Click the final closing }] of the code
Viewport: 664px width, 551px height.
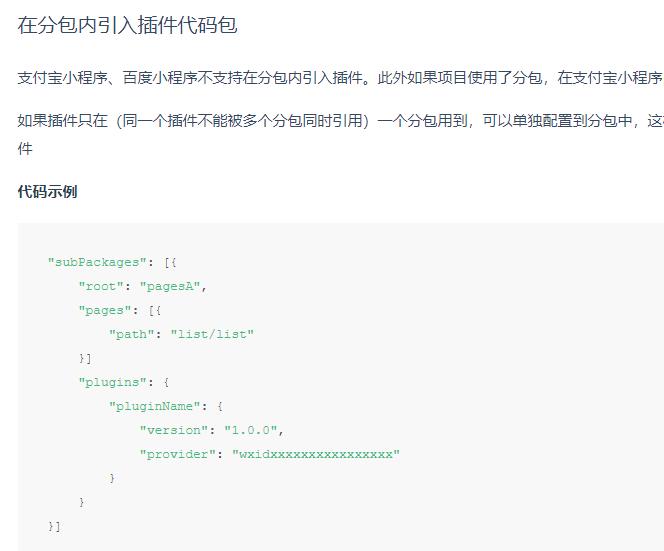point(54,526)
